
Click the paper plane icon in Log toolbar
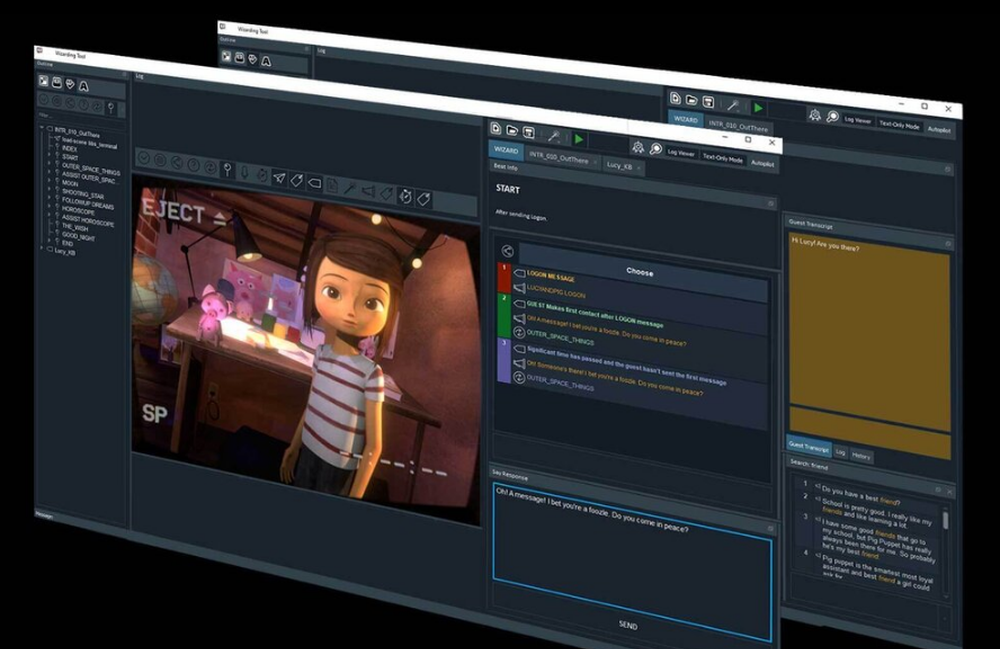279,177
